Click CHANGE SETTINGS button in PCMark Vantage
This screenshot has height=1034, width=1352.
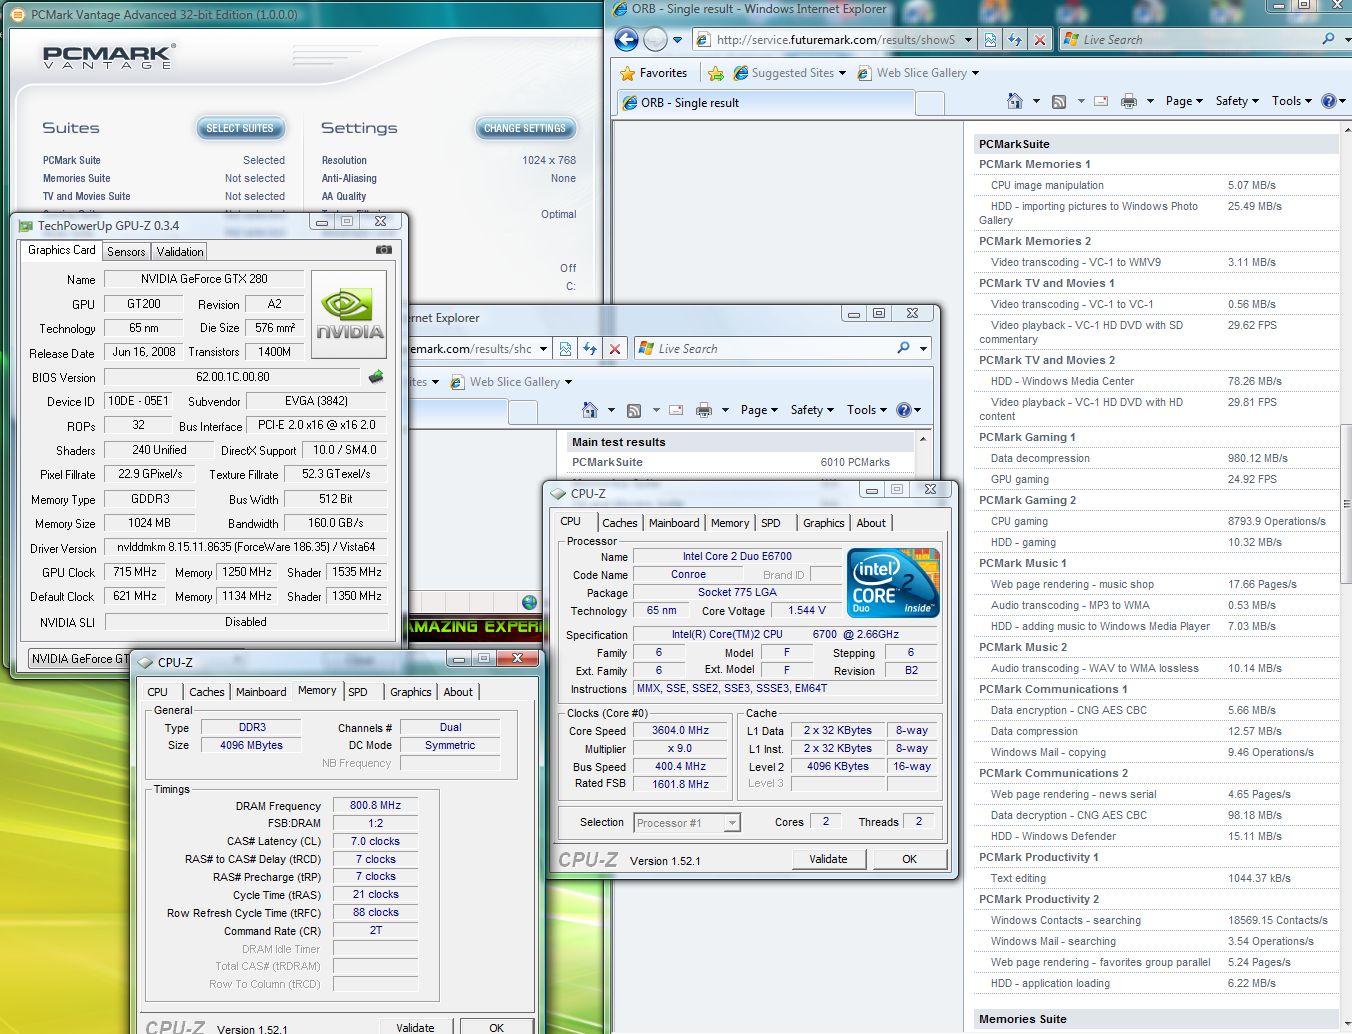tap(525, 128)
